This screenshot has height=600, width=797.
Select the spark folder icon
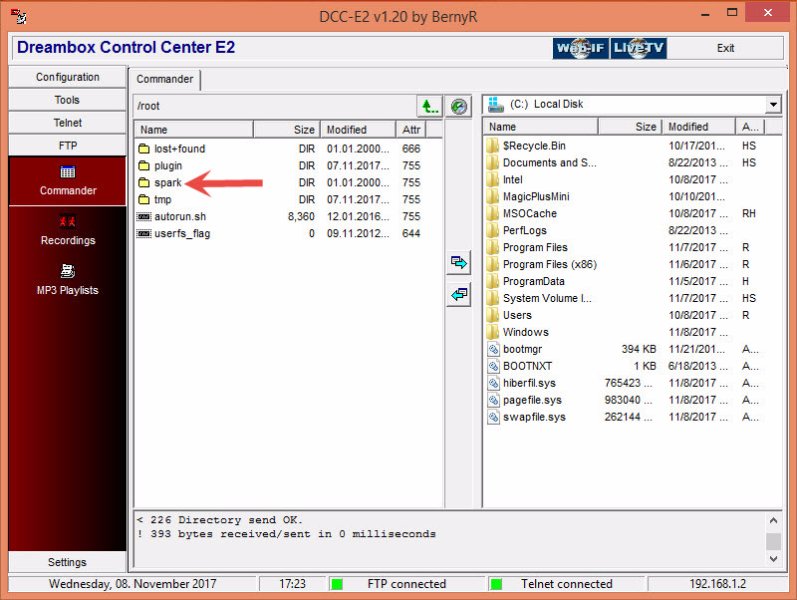pyautogui.click(x=144, y=183)
